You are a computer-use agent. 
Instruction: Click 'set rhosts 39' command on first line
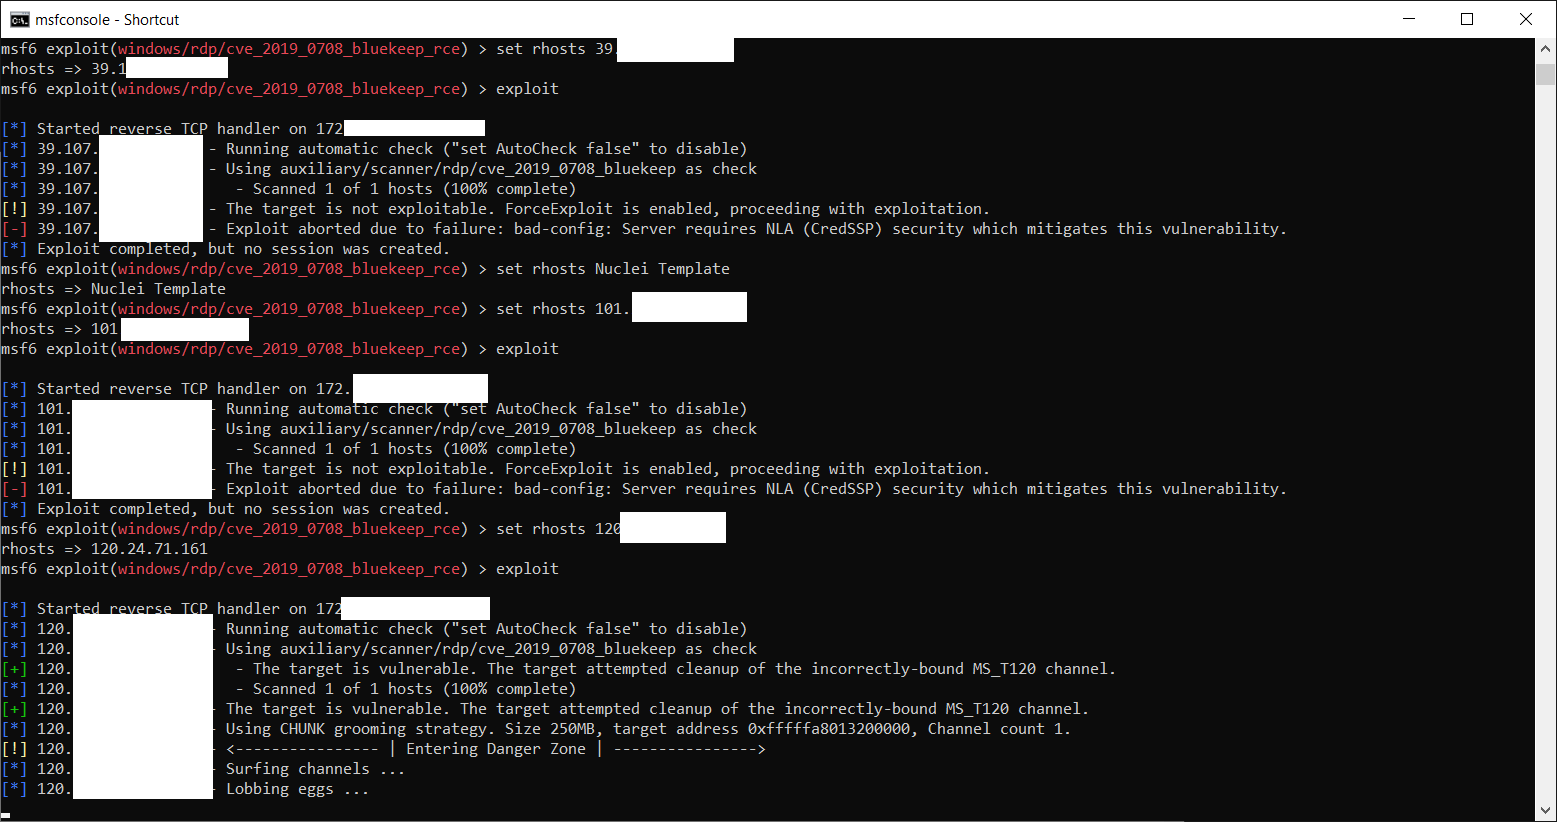[555, 49]
